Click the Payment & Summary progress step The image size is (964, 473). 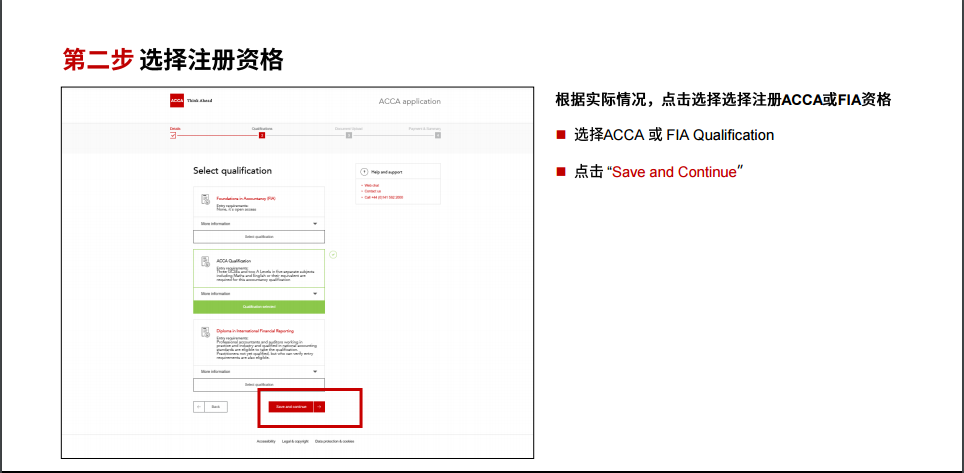437,135
